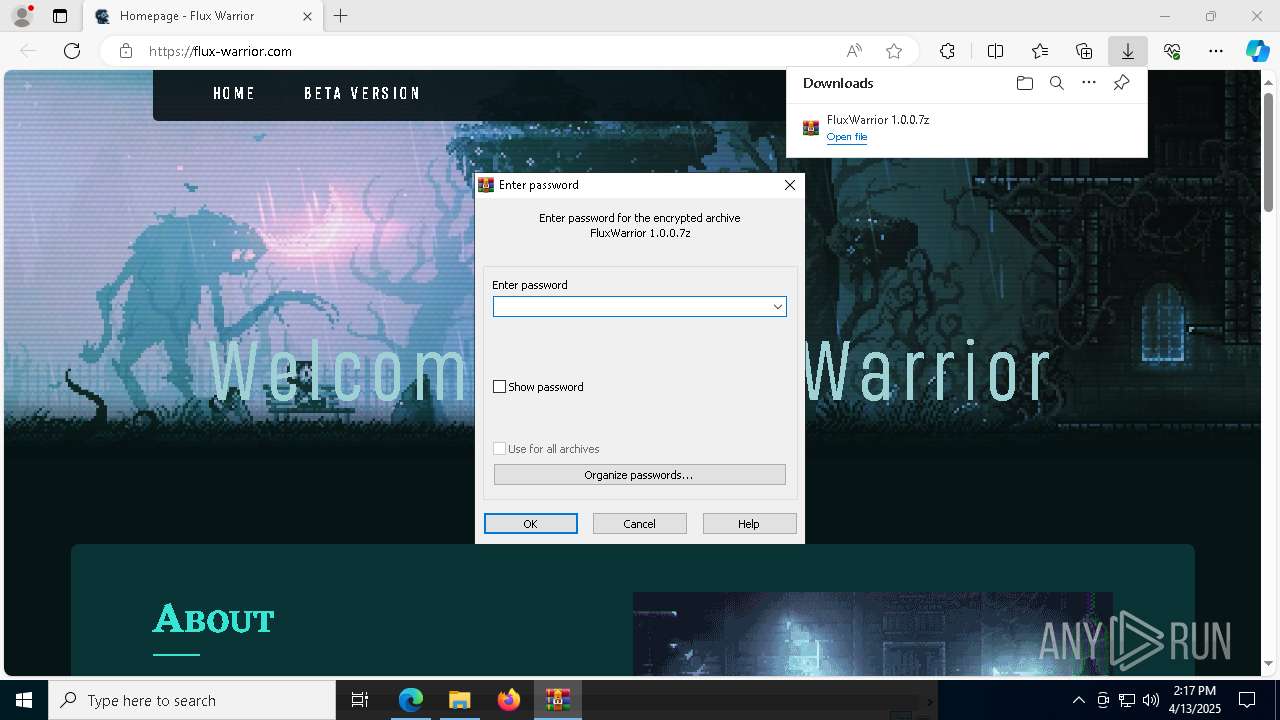This screenshot has width=1280, height=720.
Task: Open the clock showing 2:17 PM
Action: [1195, 700]
